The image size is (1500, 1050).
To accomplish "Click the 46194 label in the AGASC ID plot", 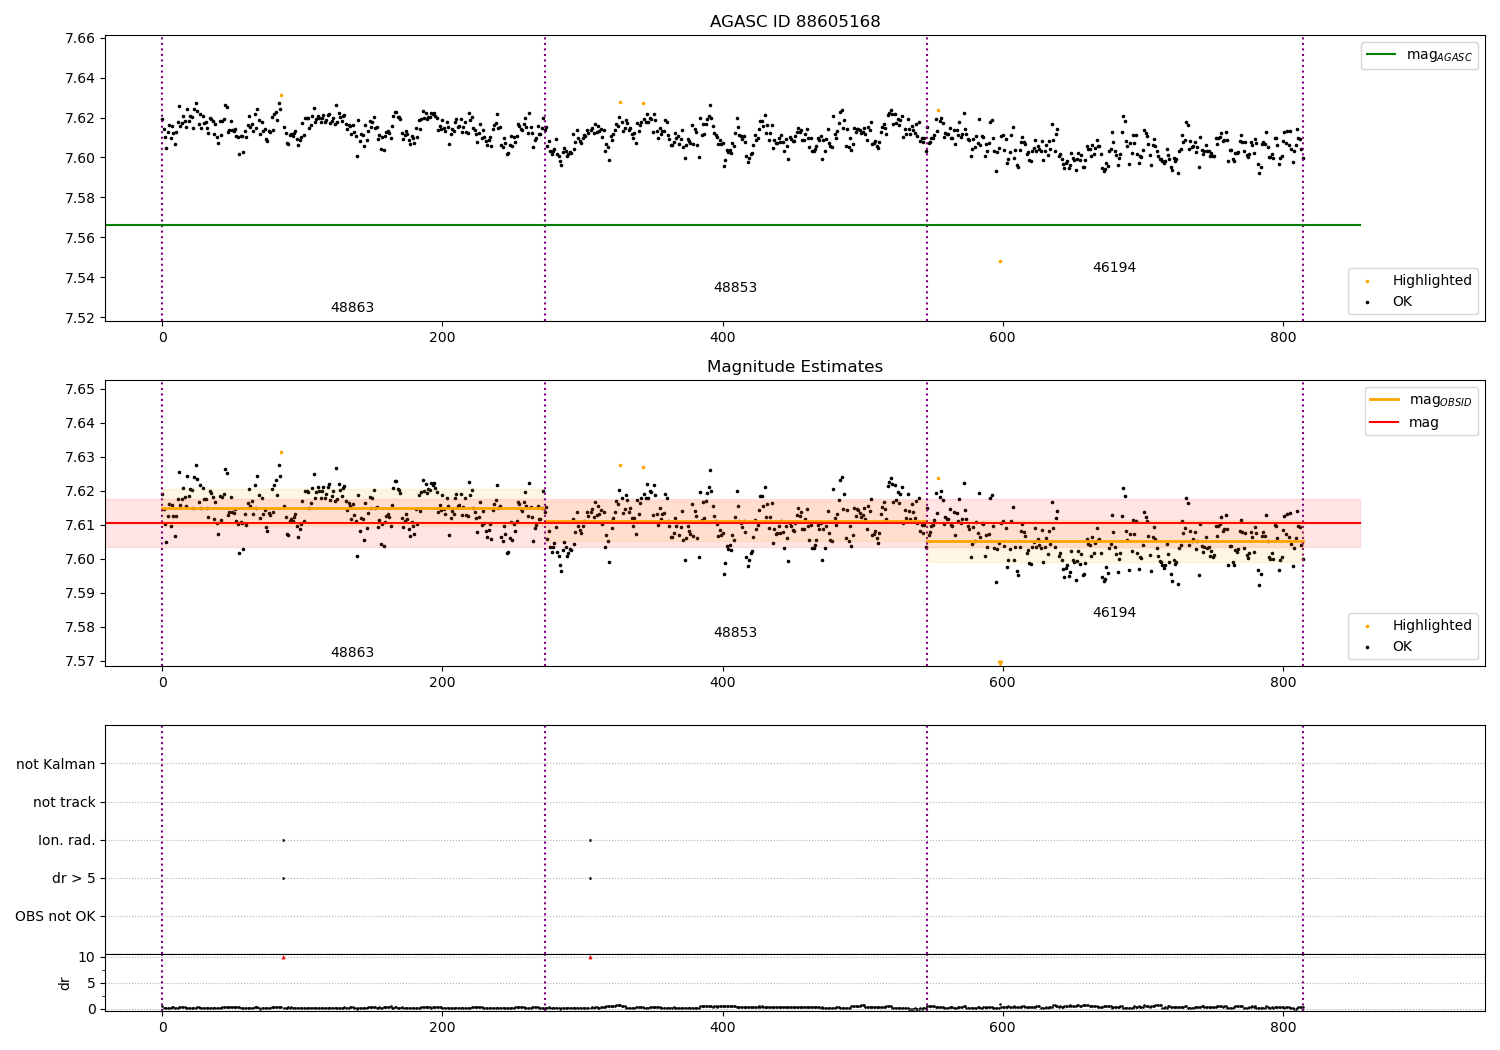I will click(1114, 268).
